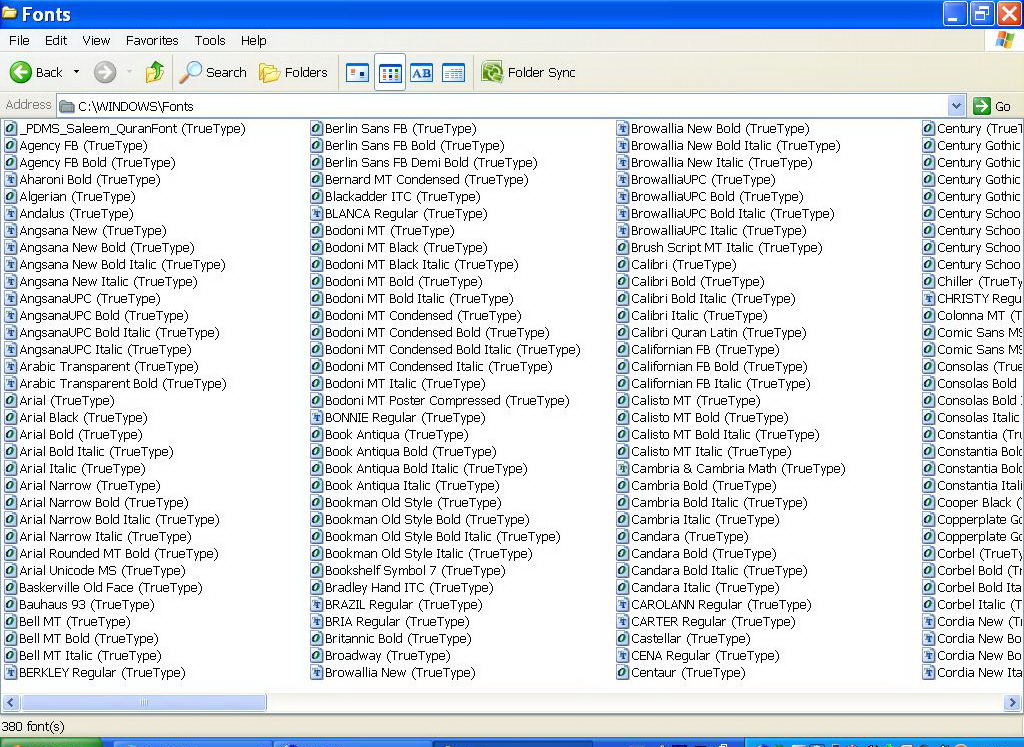Viewport: 1024px width, 747px height.
Task: Click the Go button
Action: [993, 106]
